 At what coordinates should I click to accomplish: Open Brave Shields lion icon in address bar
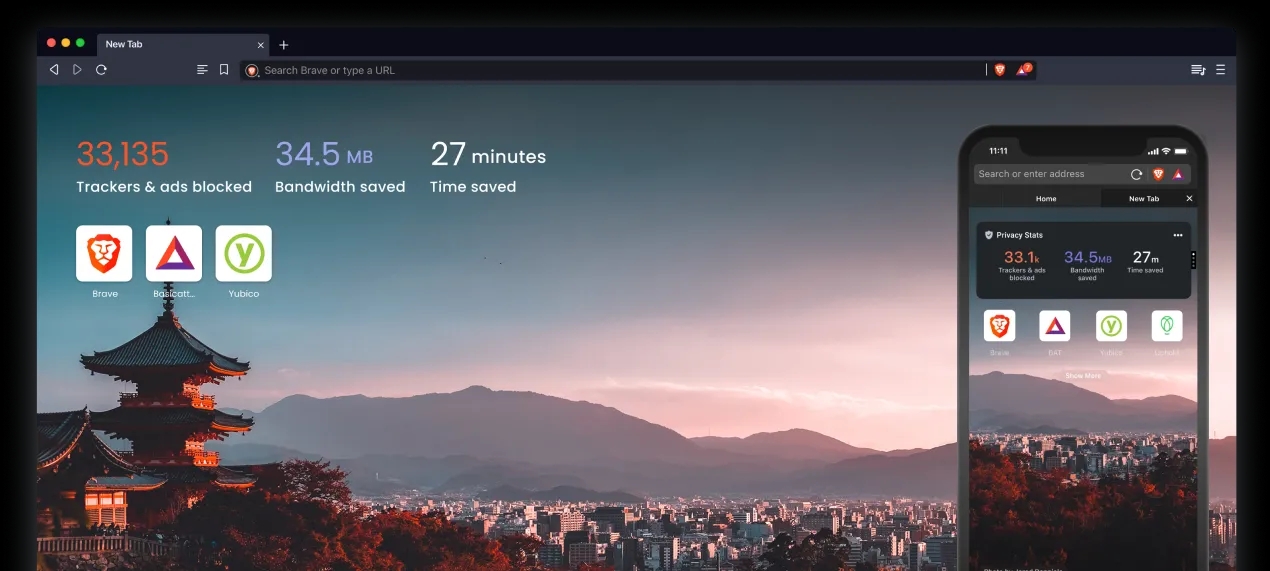click(999, 70)
